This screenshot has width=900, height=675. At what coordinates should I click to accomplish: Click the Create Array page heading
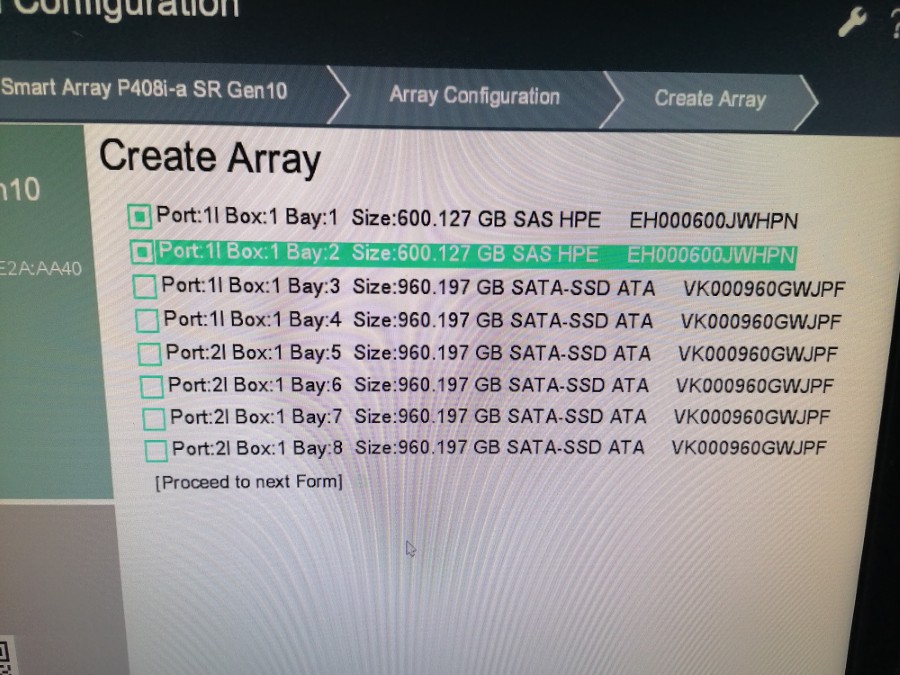coord(210,157)
